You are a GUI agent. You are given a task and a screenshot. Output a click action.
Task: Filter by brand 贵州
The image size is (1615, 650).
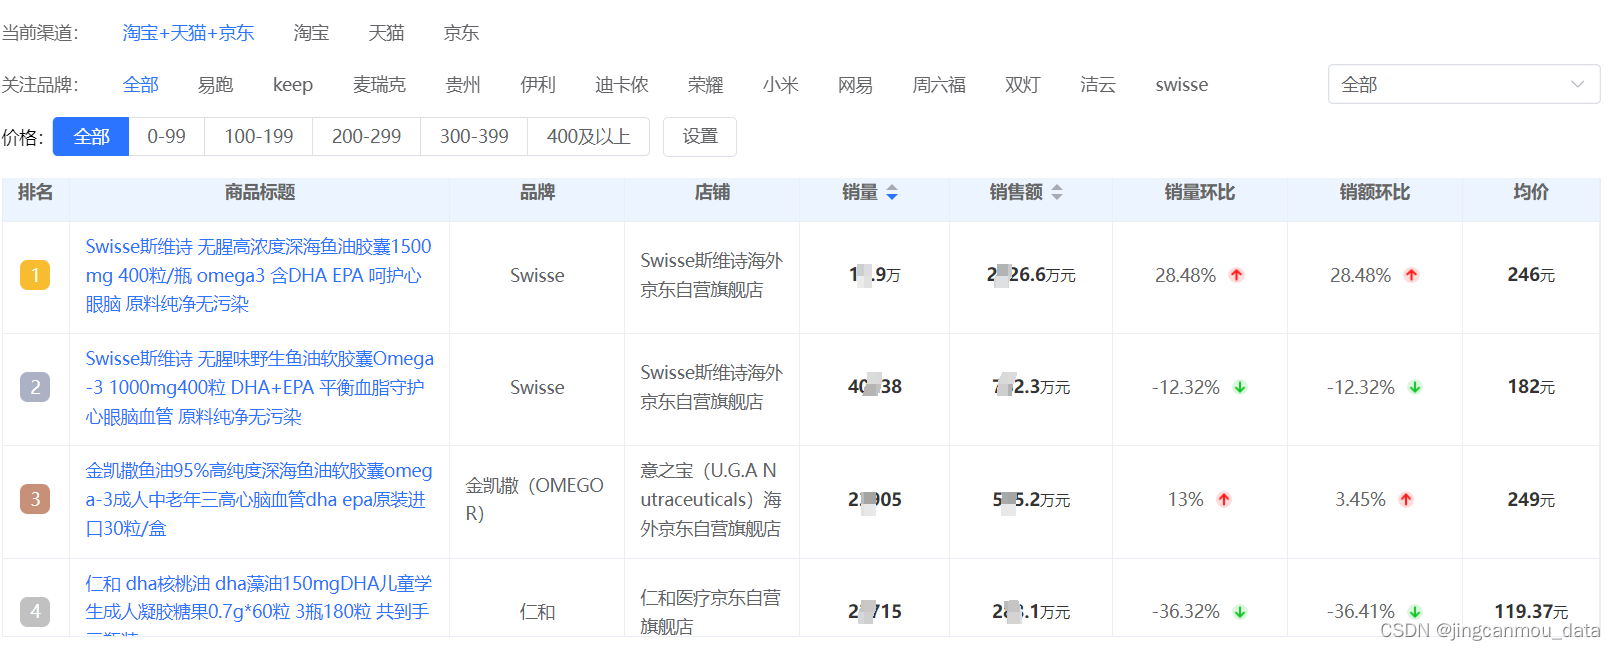point(463,85)
